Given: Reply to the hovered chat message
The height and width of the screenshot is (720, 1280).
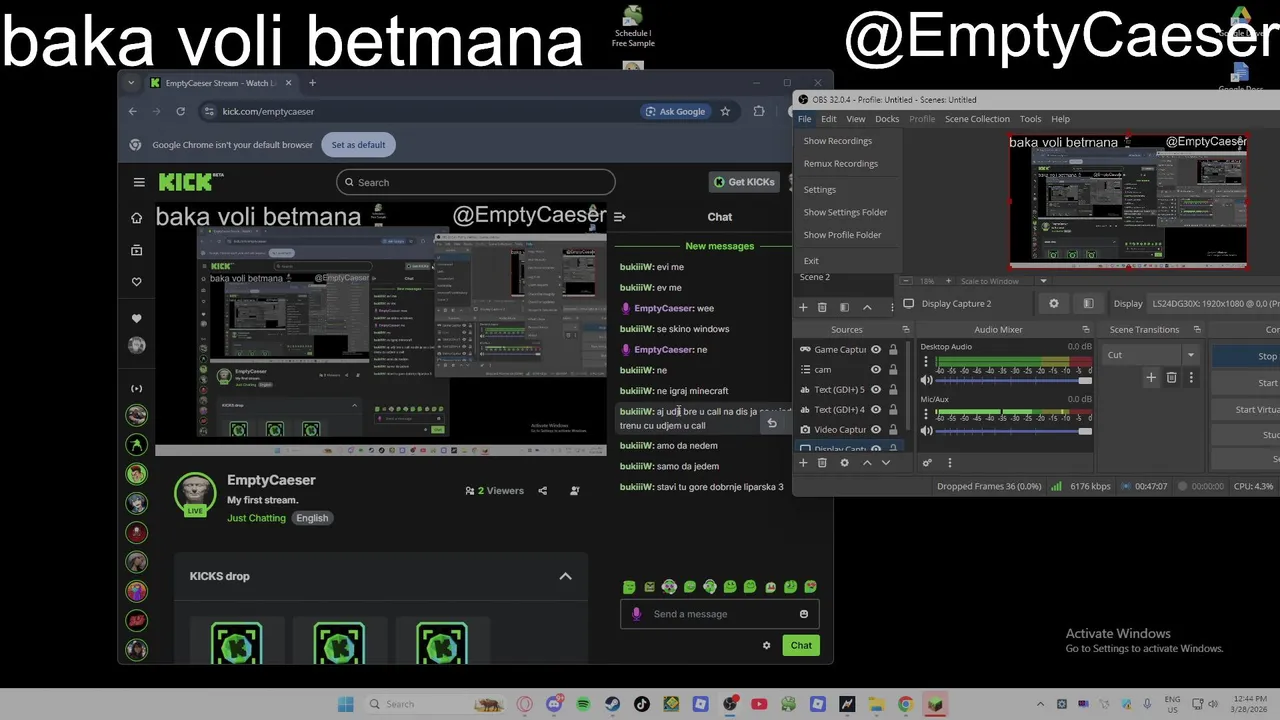Looking at the screenshot, I should pyautogui.click(x=771, y=423).
